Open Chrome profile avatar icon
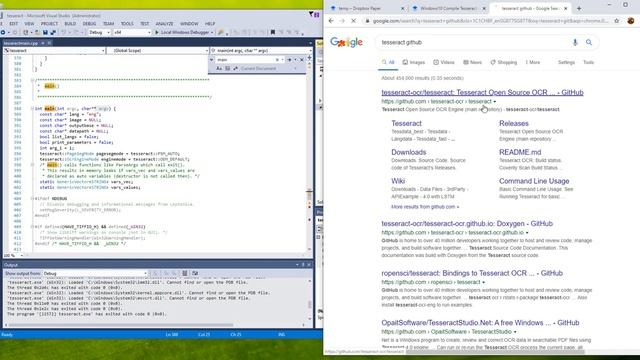Screen dimensions: 640x360 [x=631, y=21]
